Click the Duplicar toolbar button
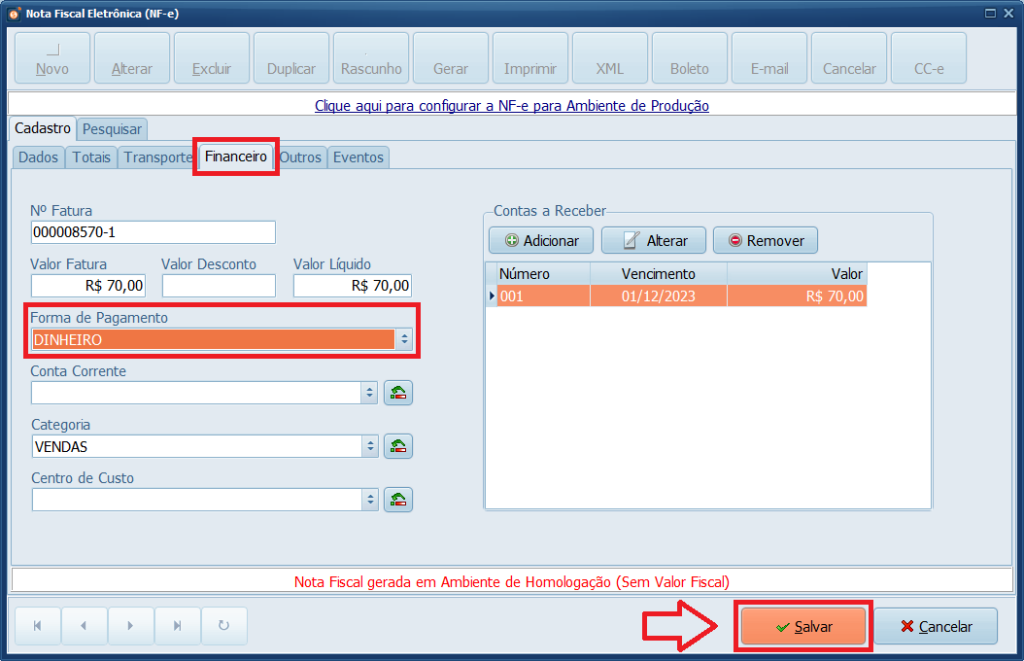 pos(291,58)
